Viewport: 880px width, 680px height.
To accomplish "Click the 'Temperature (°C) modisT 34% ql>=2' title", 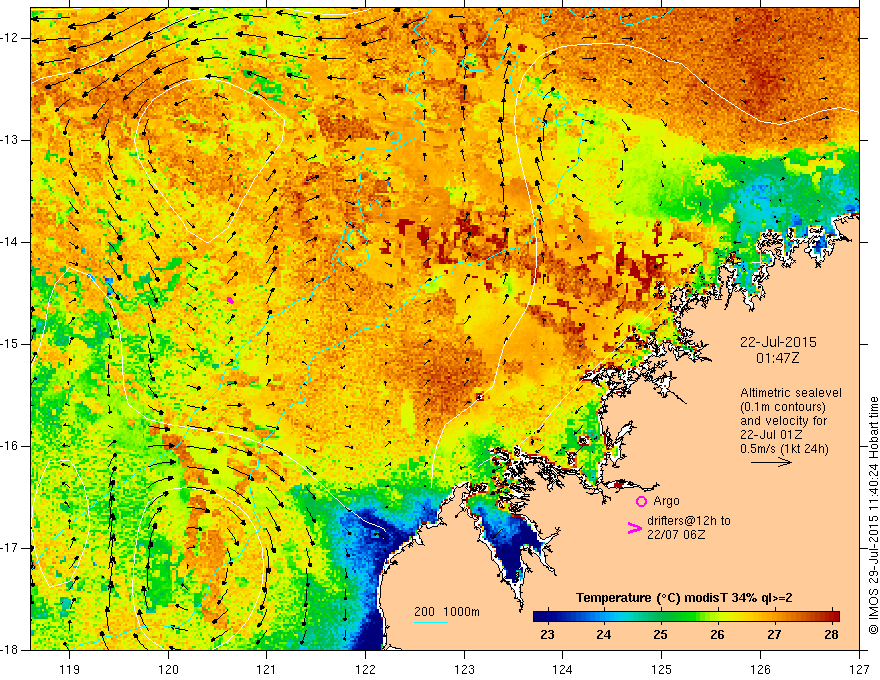I will pos(684,598).
